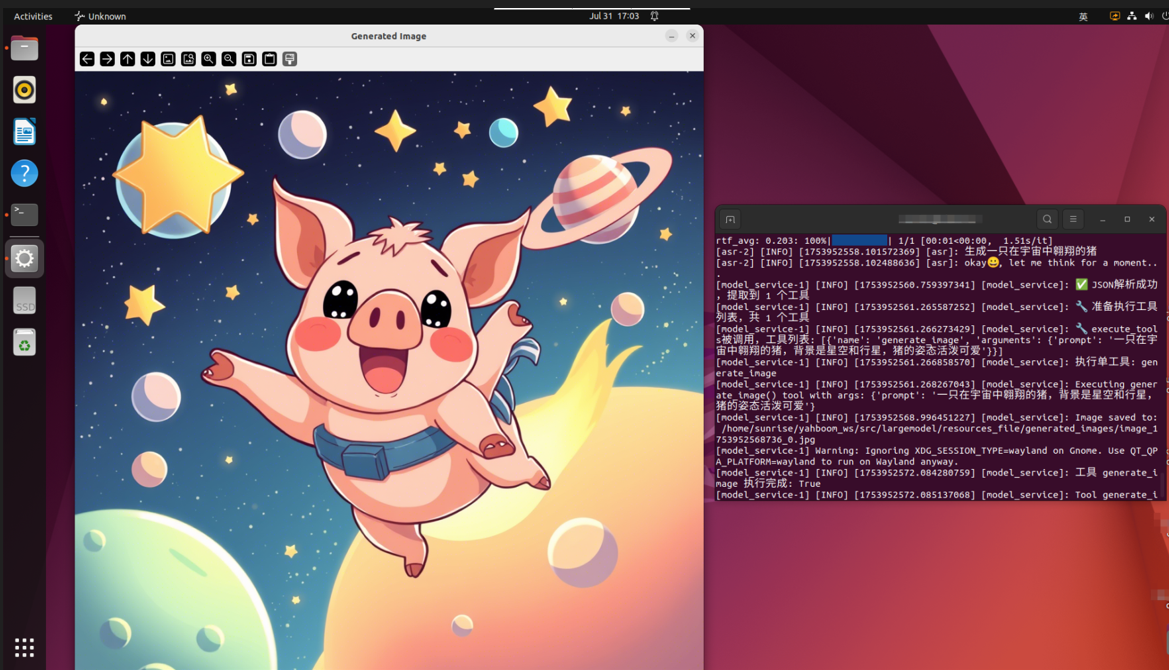Screen dimensions: 1169x670
Task: Click the '执行完成: True' terminal text
Action: (782, 484)
